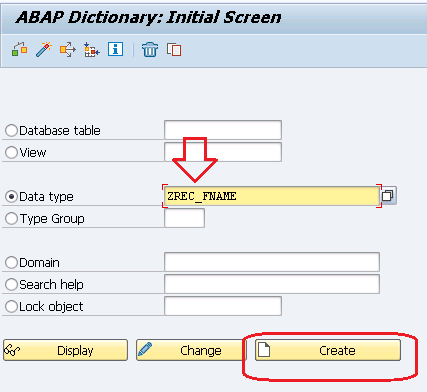Focus the Search help input field
Viewport: 427px width, 392px height.
click(272, 284)
